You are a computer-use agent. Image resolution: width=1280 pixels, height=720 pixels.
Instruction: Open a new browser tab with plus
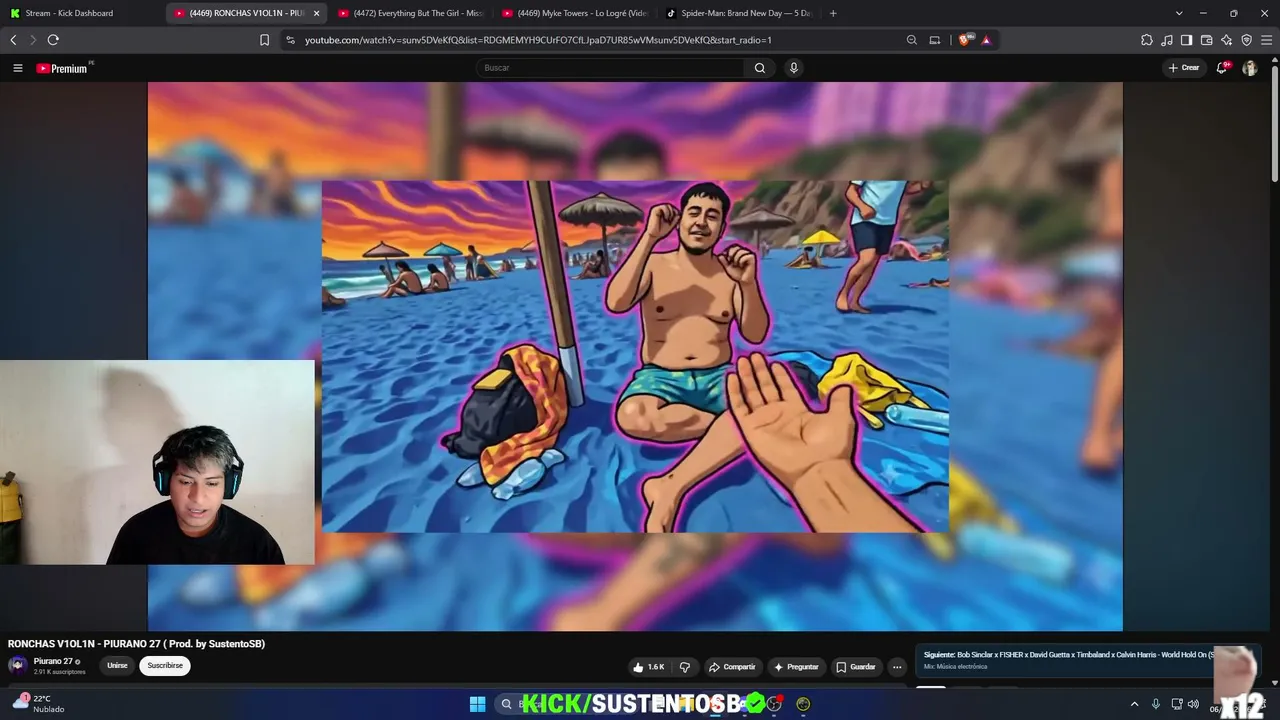coord(833,13)
